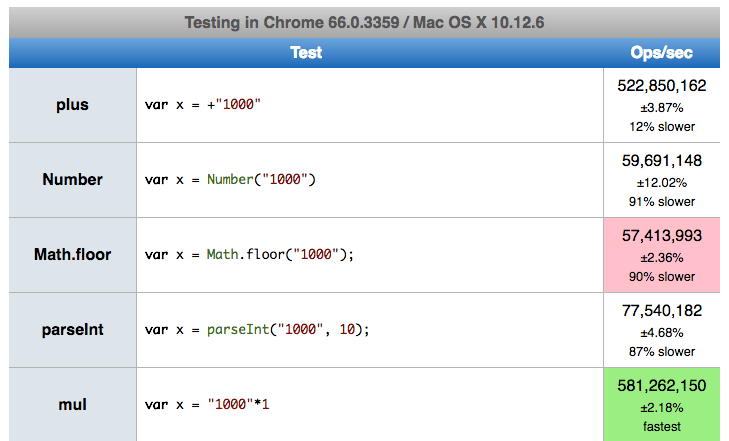Viewport: 729px width, 441px height.
Task: Click the 522,850,162 ops/sec result
Action: pos(661,86)
